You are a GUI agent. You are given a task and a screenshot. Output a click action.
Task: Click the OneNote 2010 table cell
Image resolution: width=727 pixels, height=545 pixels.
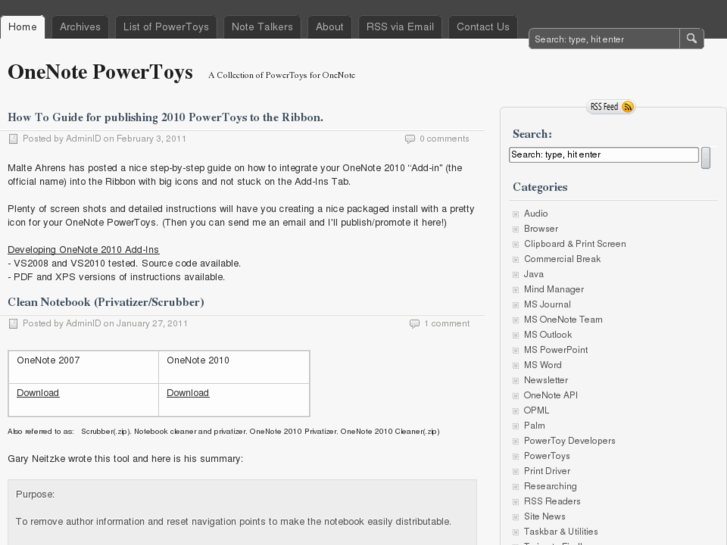(234, 367)
